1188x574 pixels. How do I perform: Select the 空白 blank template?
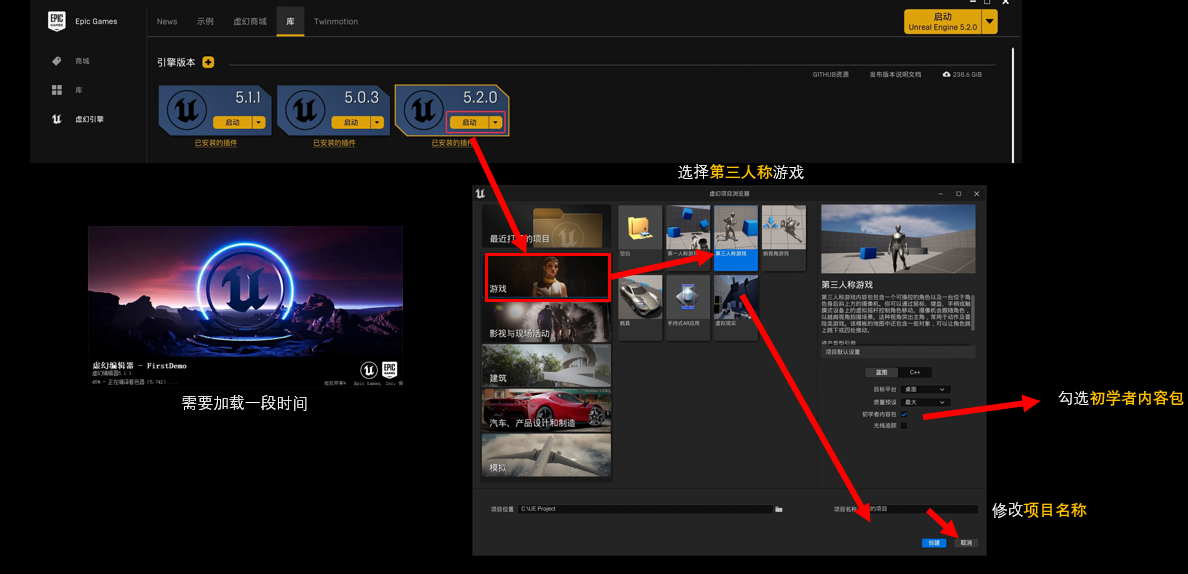pos(639,239)
